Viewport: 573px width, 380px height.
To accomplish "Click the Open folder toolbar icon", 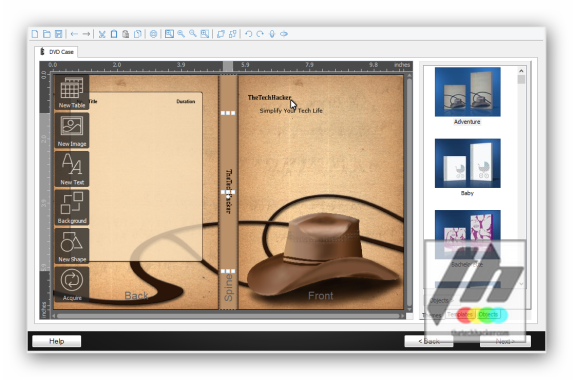I will click(46, 34).
